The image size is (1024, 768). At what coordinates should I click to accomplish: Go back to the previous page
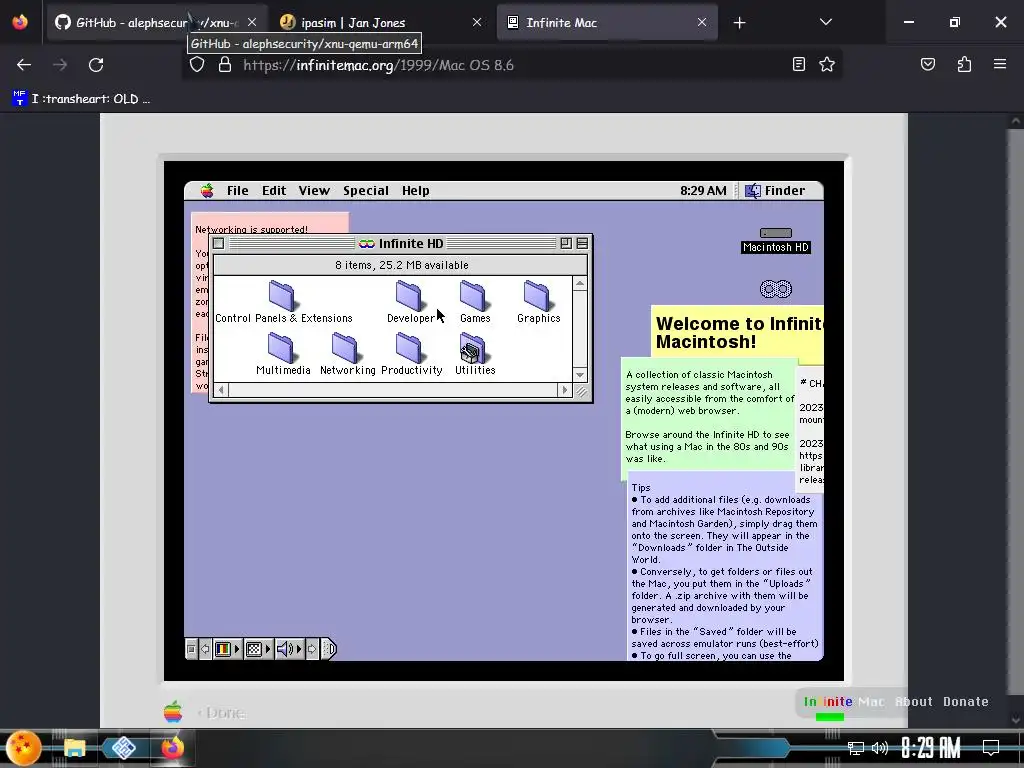[24, 65]
